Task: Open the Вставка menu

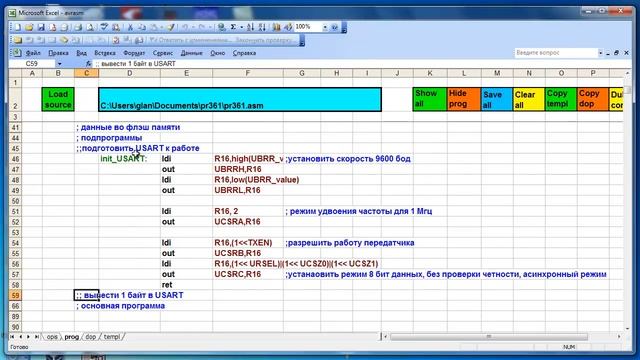Action: (x=104, y=53)
